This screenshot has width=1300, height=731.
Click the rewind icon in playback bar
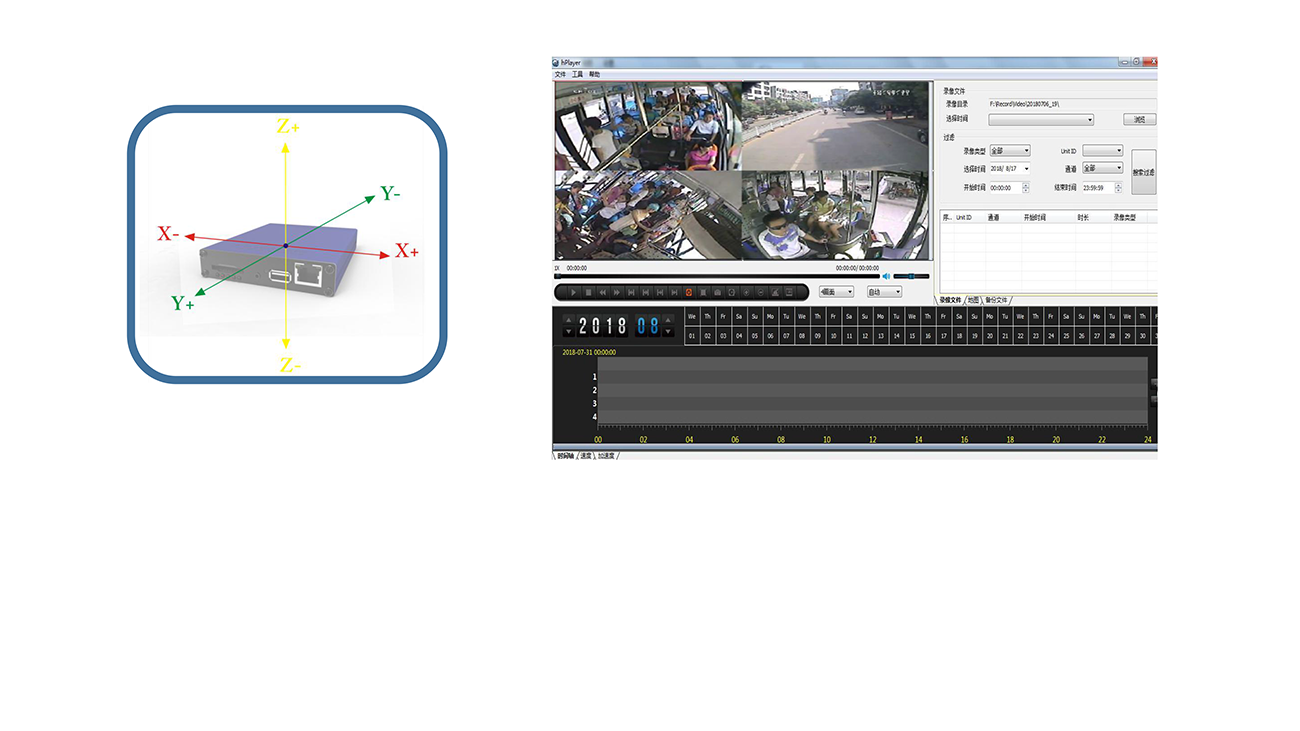[x=602, y=292]
